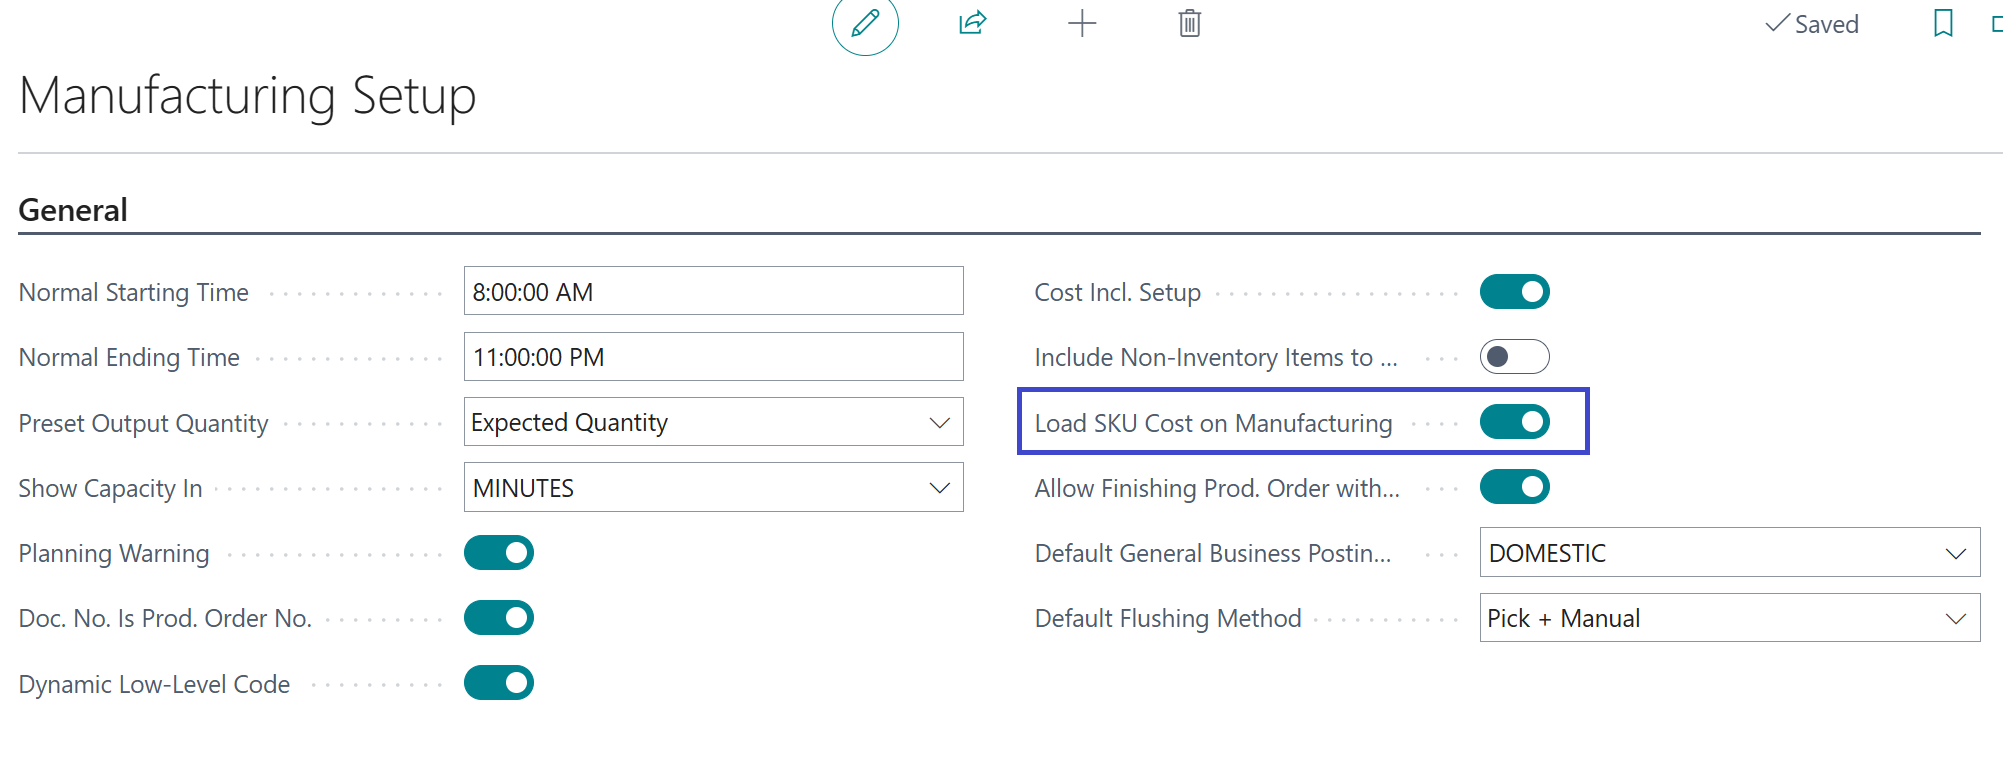Click the open-in-new-window icon at top right
Viewport: 2003px width, 781px height.
1997,23
